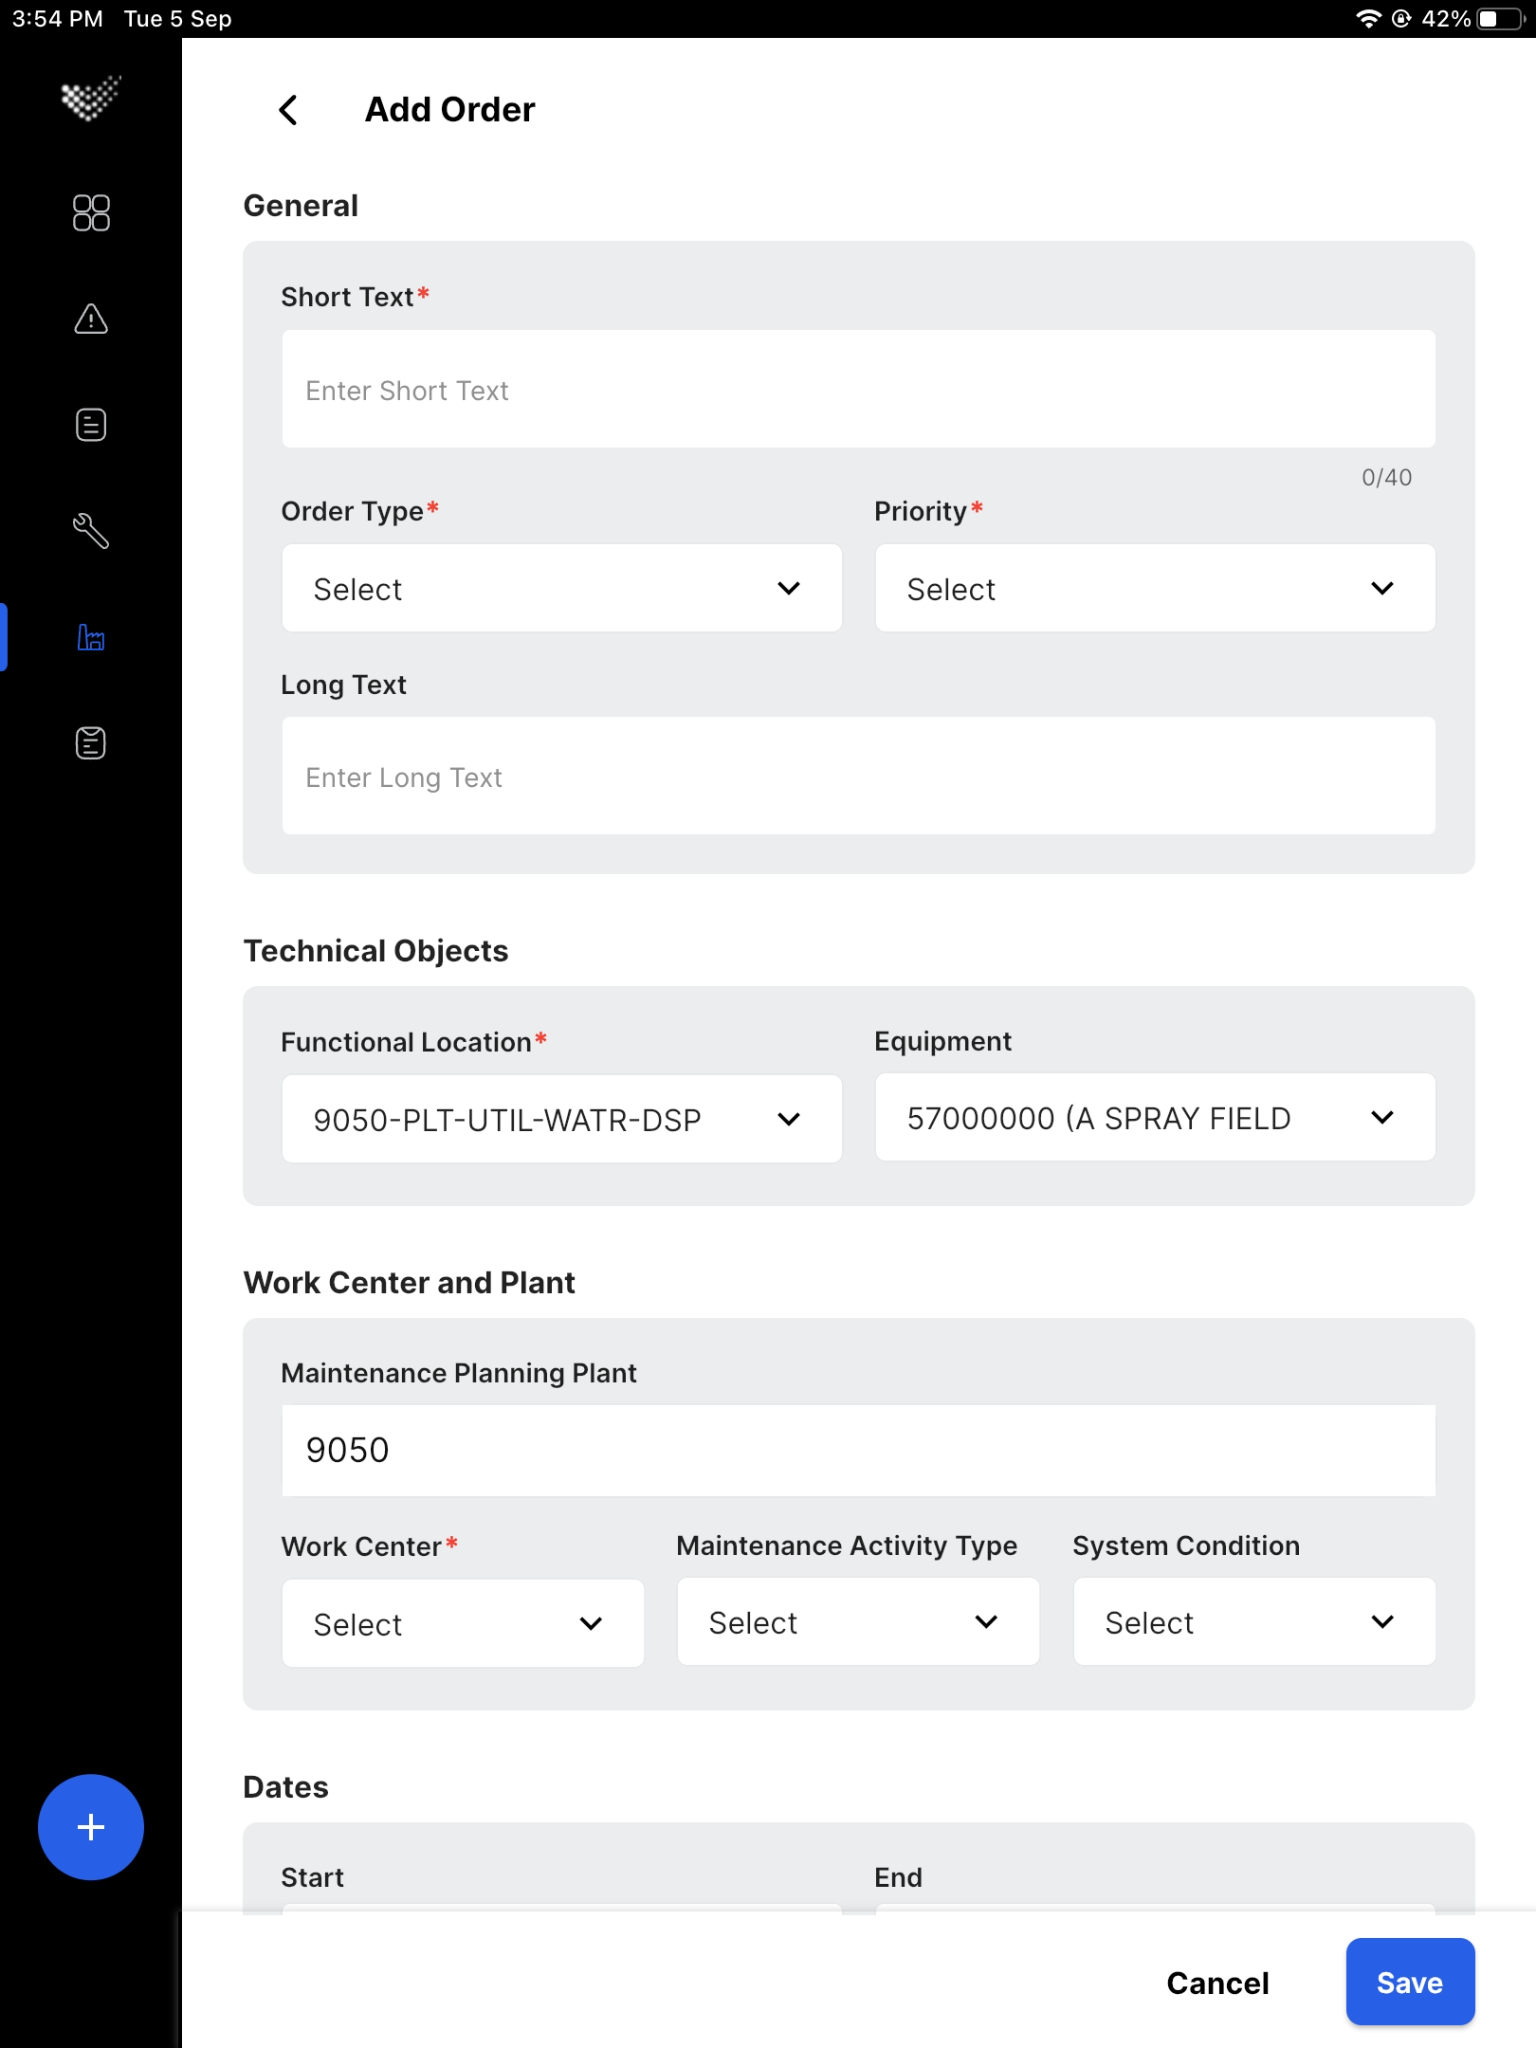Image resolution: width=1536 pixels, height=2048 pixels.
Task: Select the wrench maintenance icon
Action: 91,531
